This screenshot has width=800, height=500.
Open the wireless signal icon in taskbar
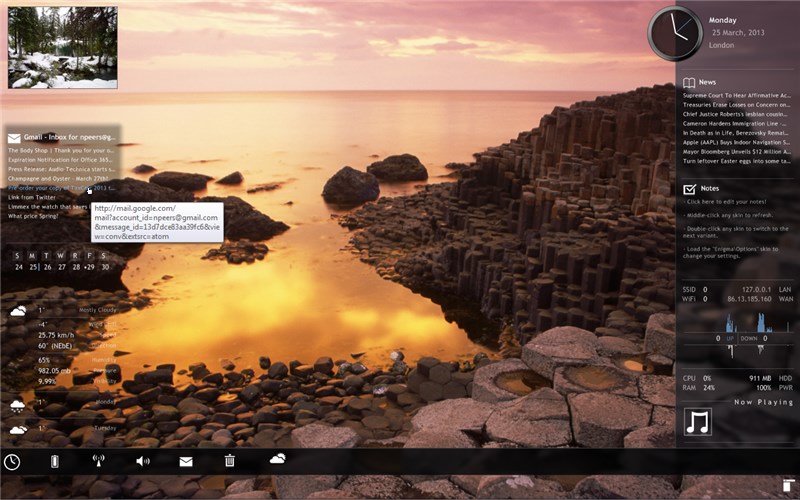point(98,461)
